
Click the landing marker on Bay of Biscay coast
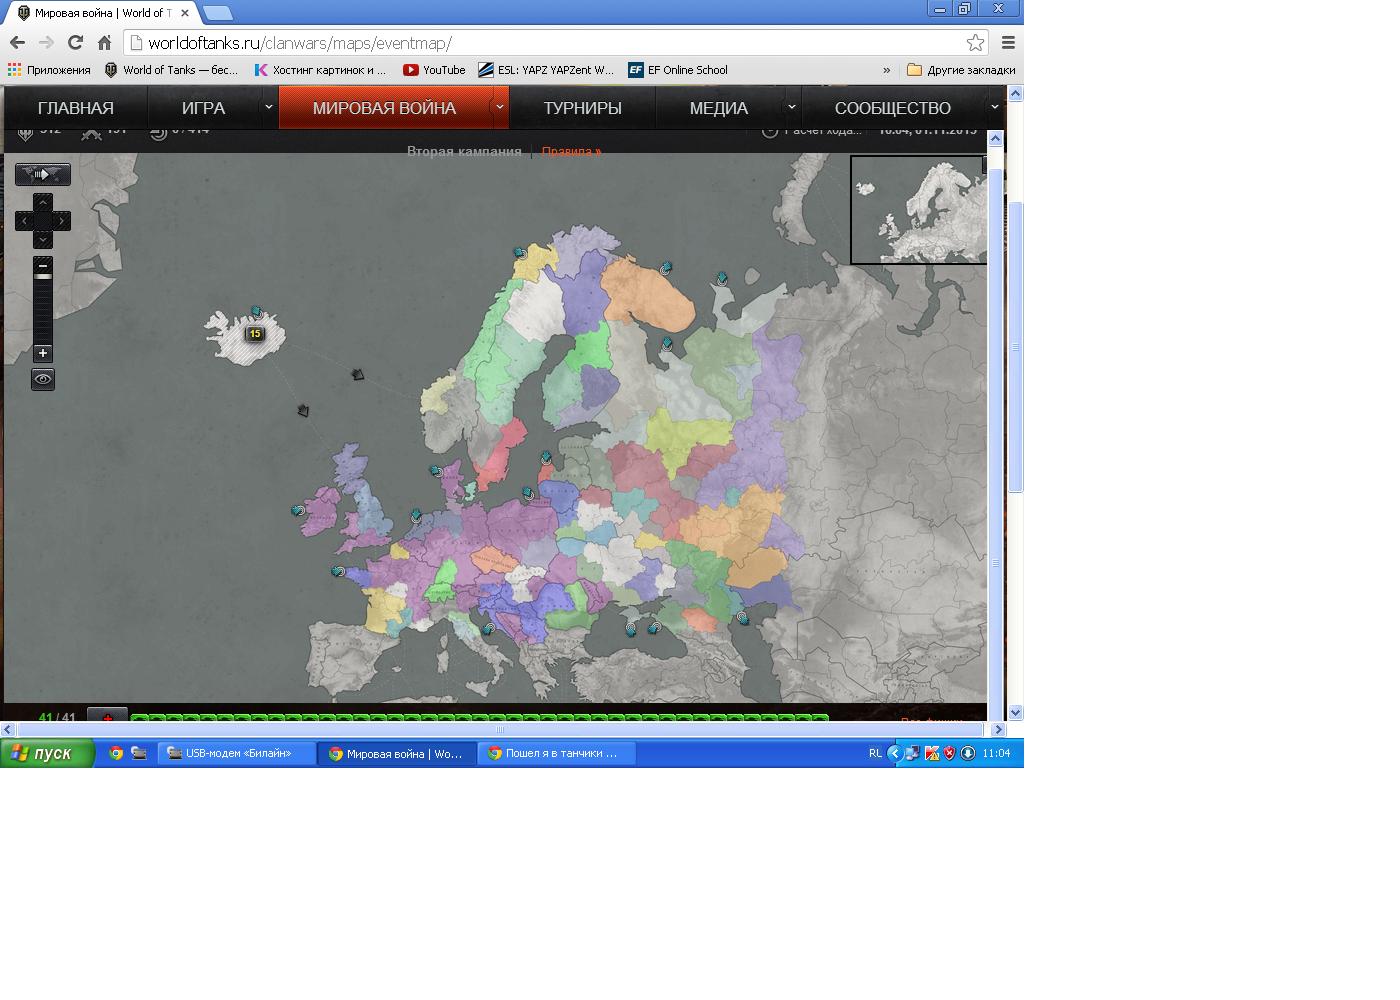pos(338,572)
